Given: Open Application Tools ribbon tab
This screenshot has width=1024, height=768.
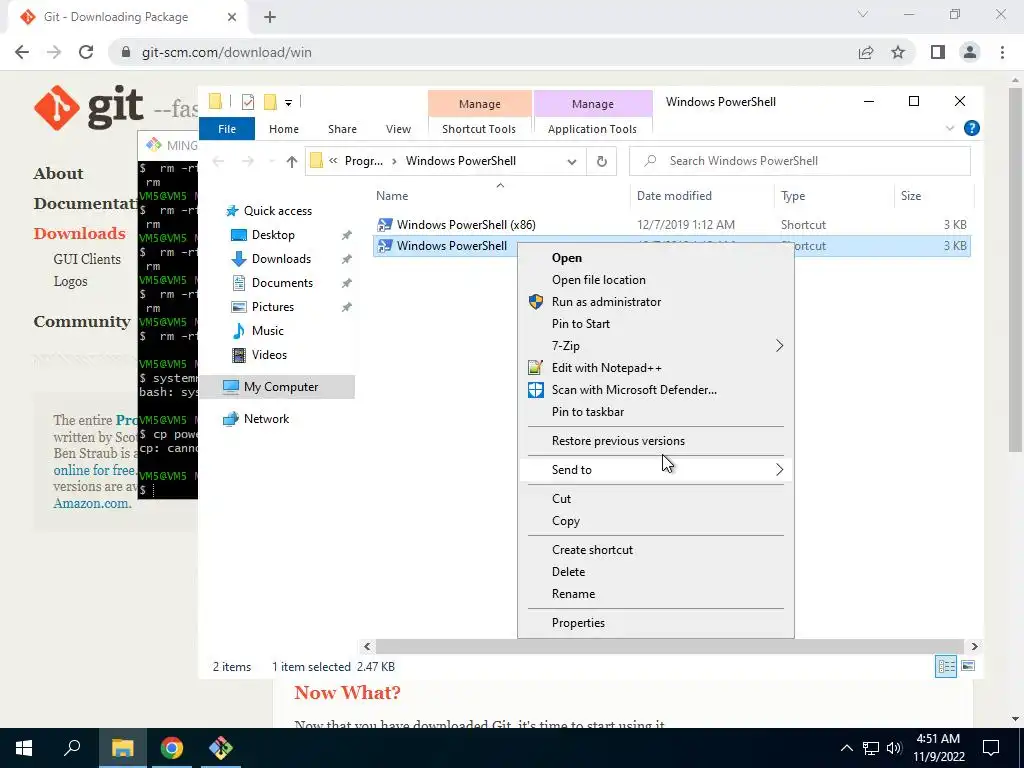Looking at the screenshot, I should [x=592, y=129].
